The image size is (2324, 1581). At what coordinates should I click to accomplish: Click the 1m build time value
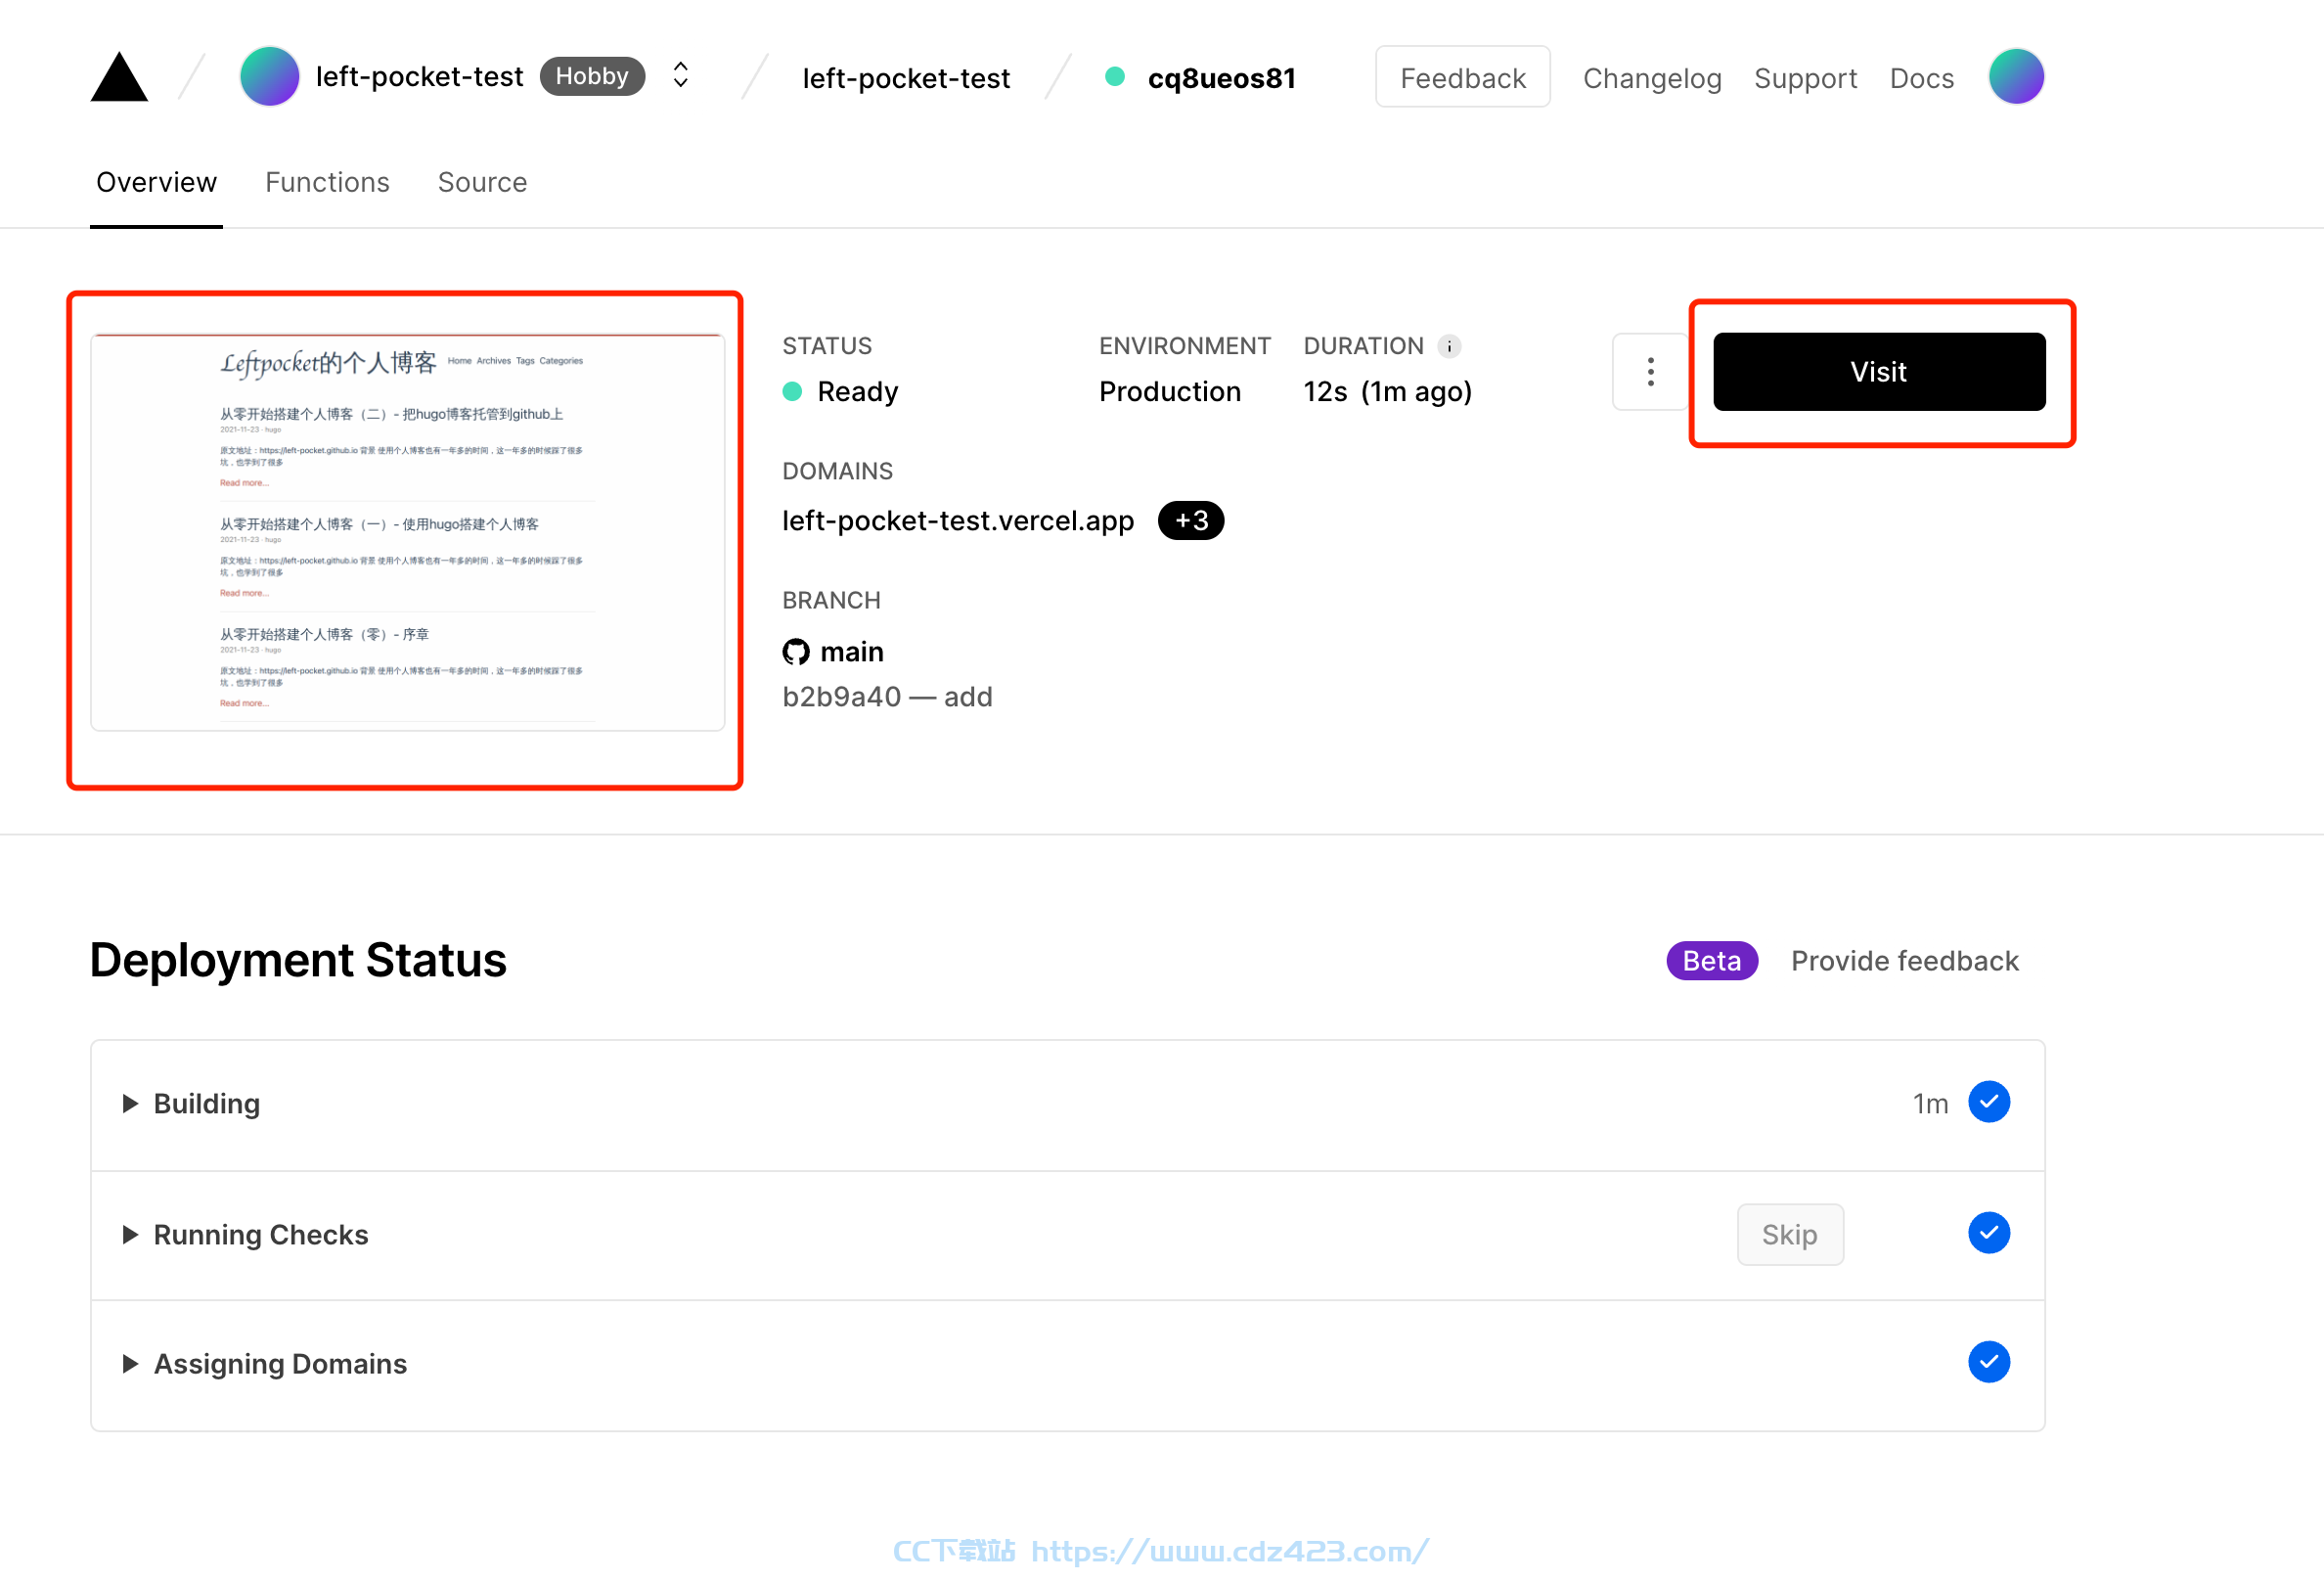coord(1931,1104)
